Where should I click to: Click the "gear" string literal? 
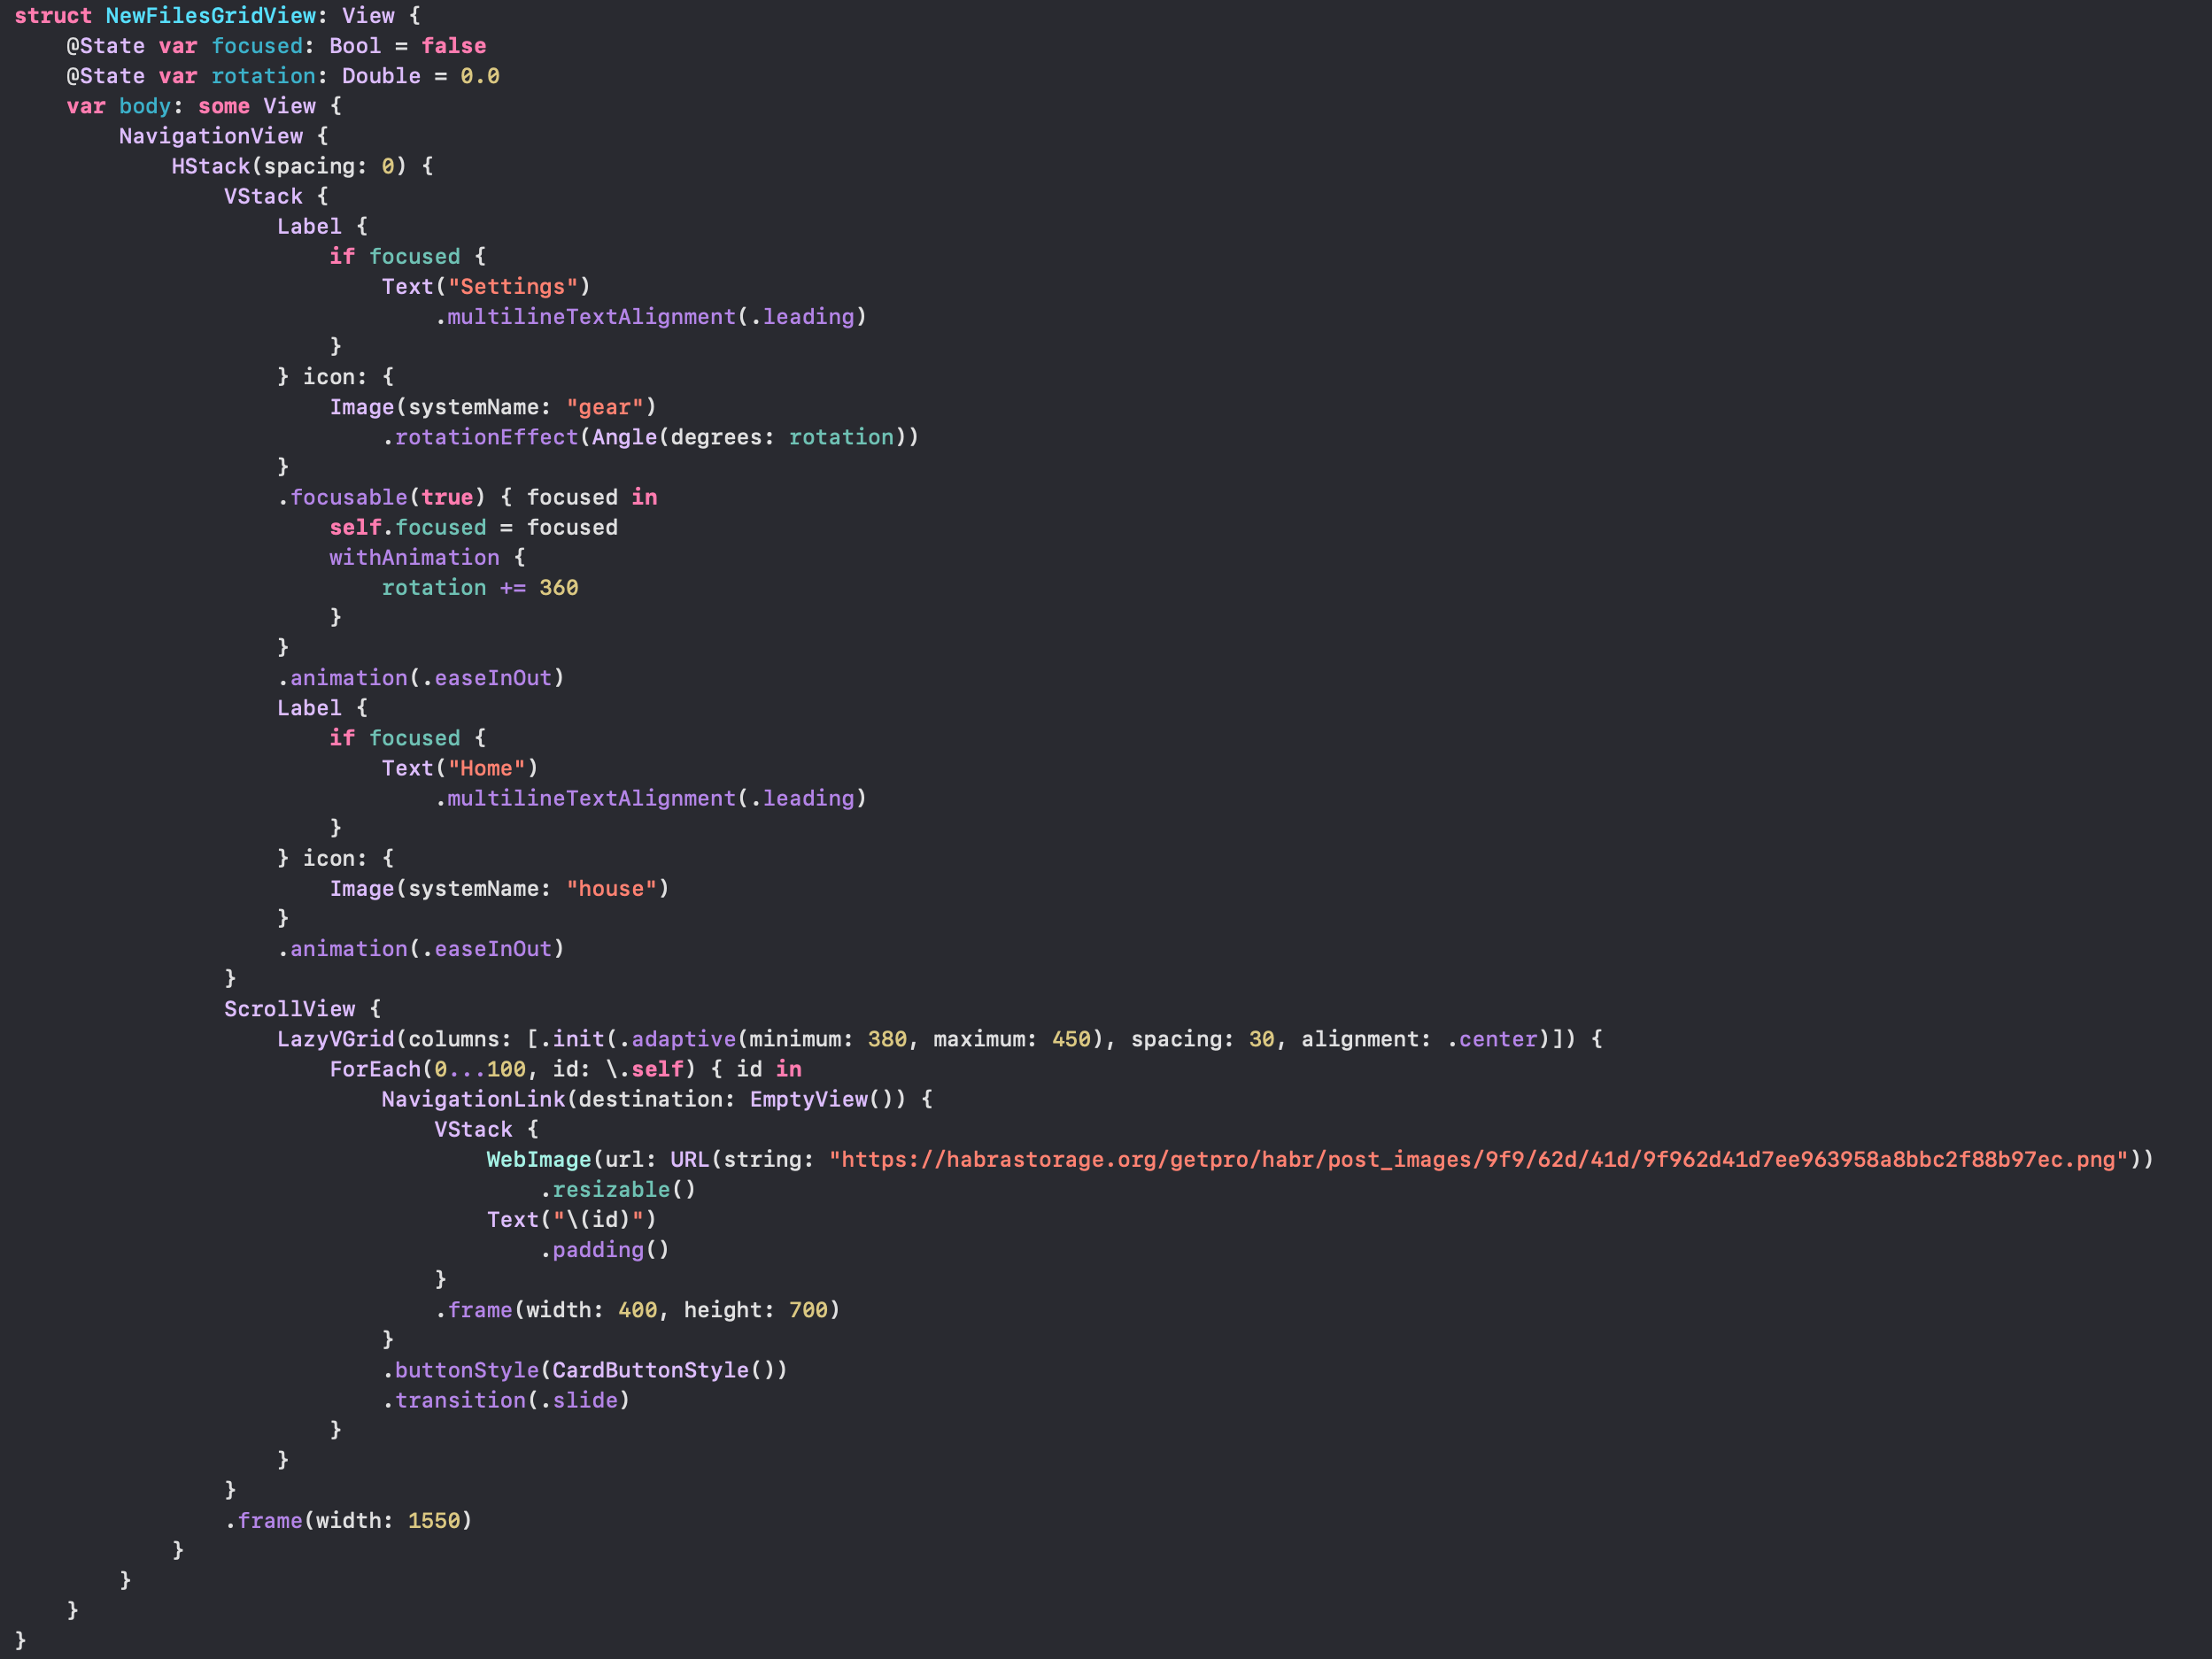tap(605, 407)
